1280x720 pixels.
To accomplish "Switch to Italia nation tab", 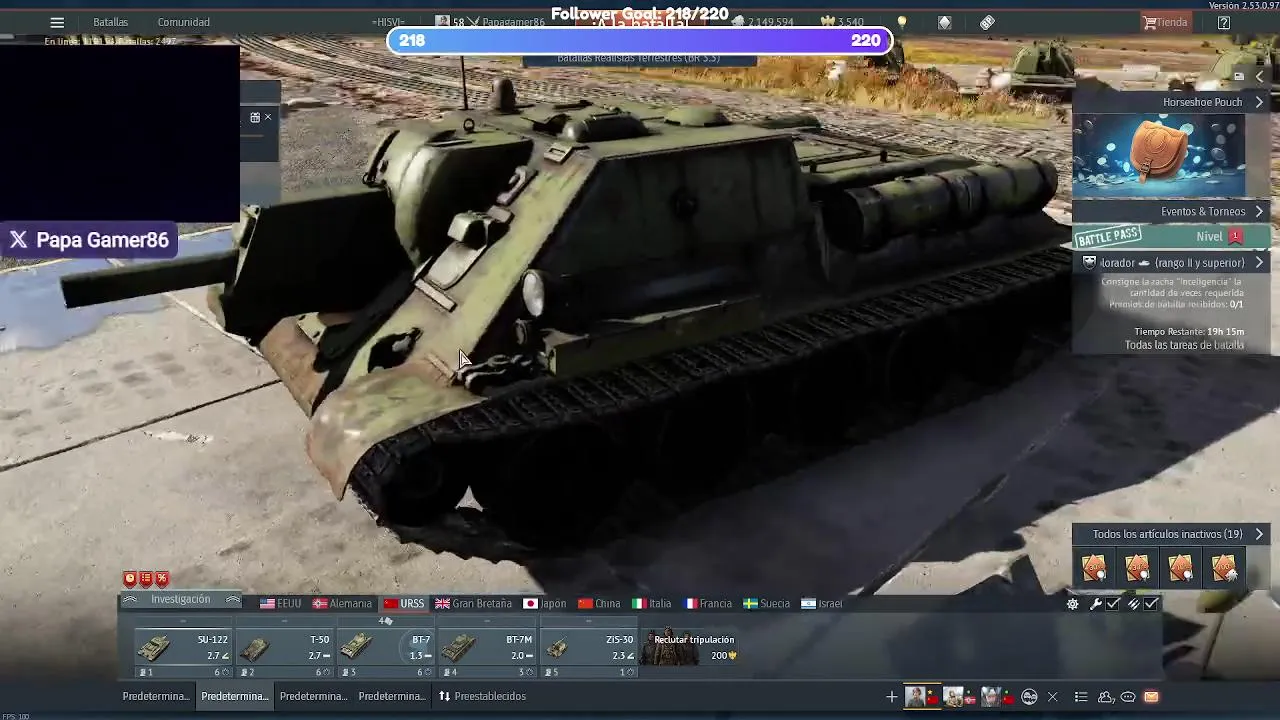I will 652,604.
